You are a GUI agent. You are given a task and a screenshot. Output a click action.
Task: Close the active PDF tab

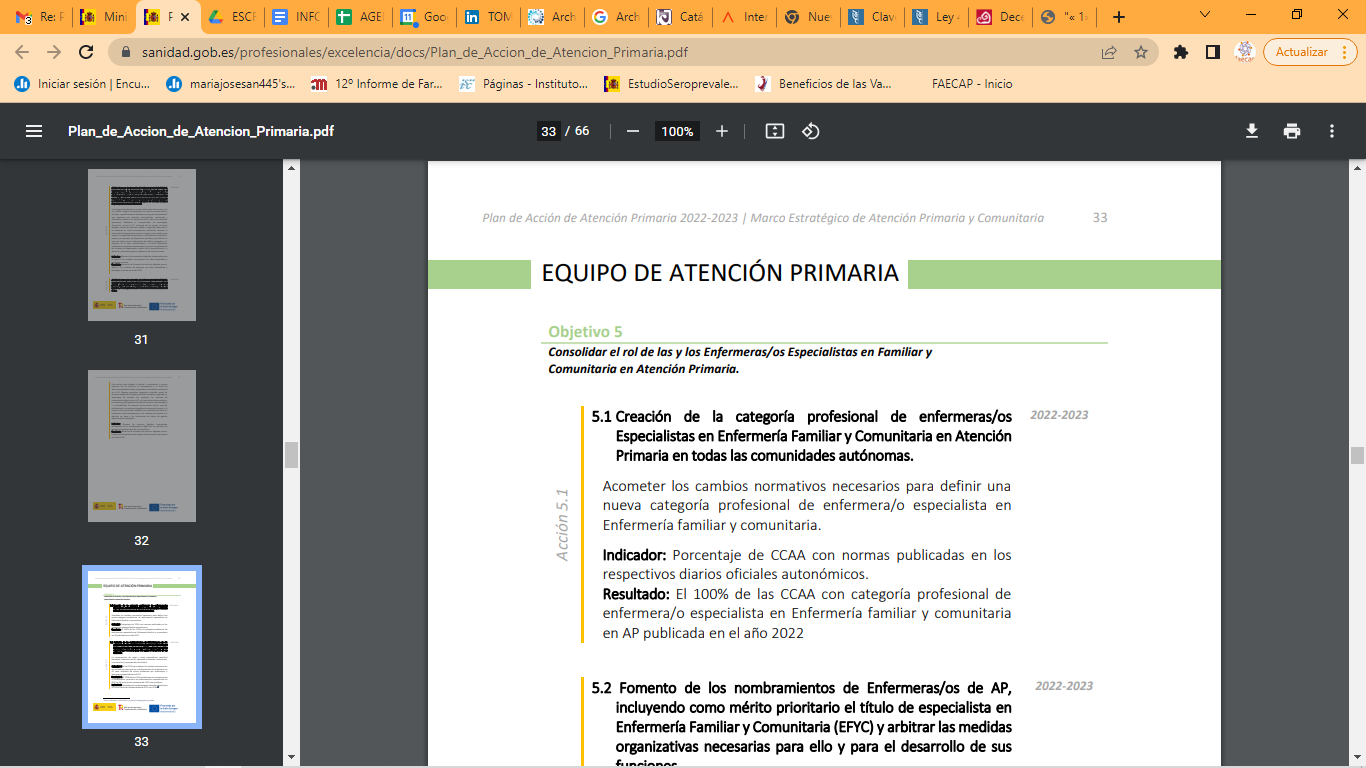[185, 17]
